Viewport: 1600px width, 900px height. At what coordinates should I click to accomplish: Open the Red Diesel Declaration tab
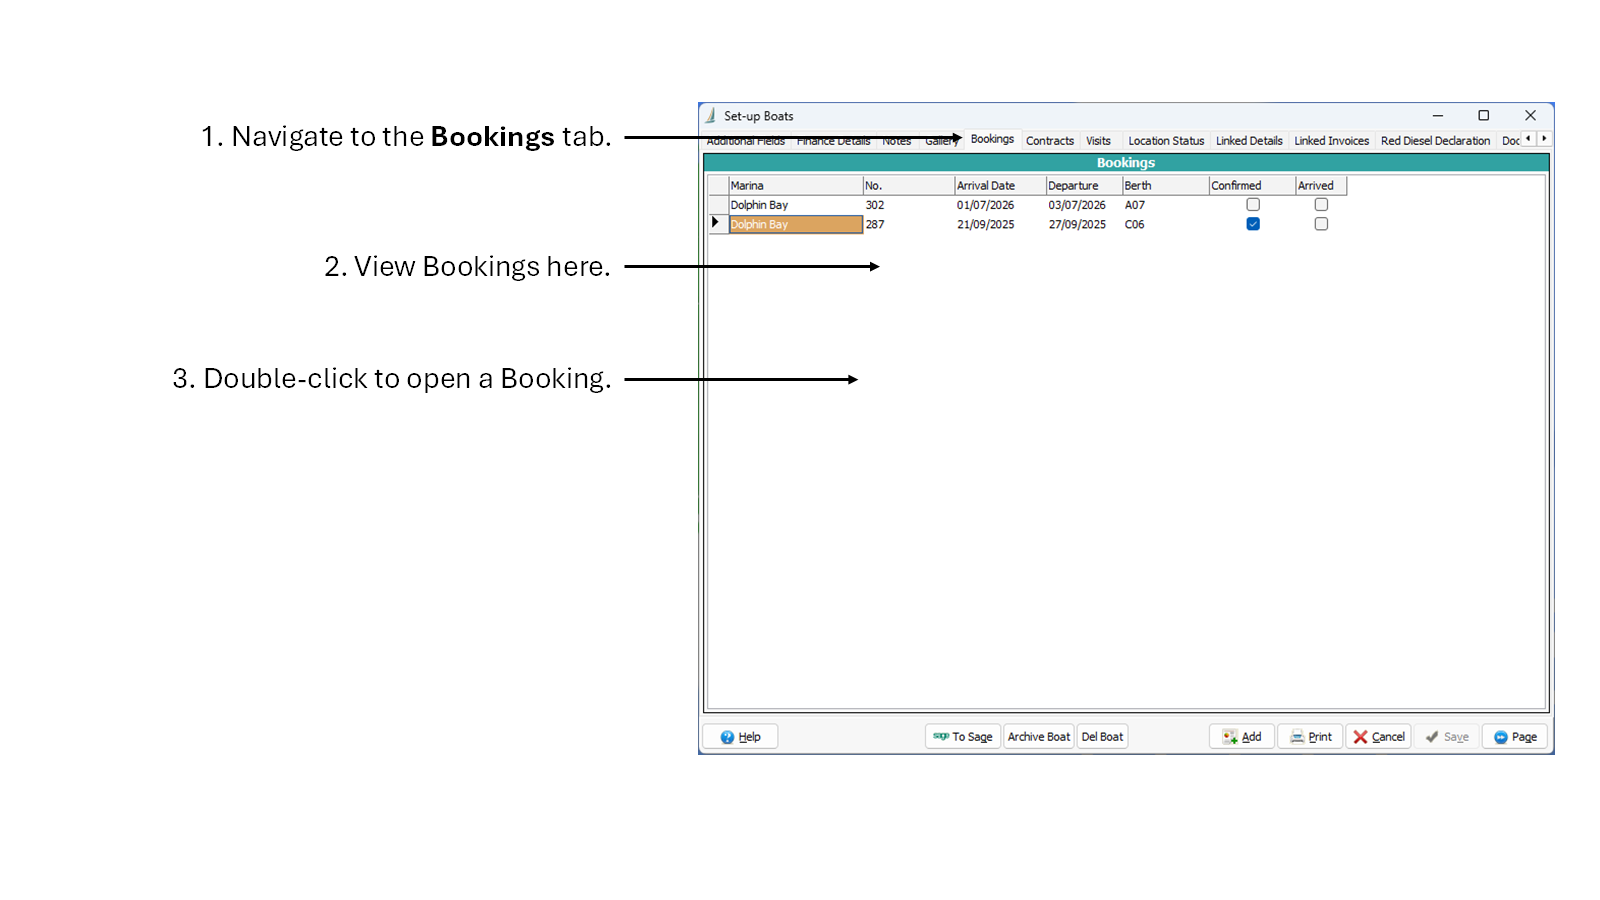click(1435, 141)
